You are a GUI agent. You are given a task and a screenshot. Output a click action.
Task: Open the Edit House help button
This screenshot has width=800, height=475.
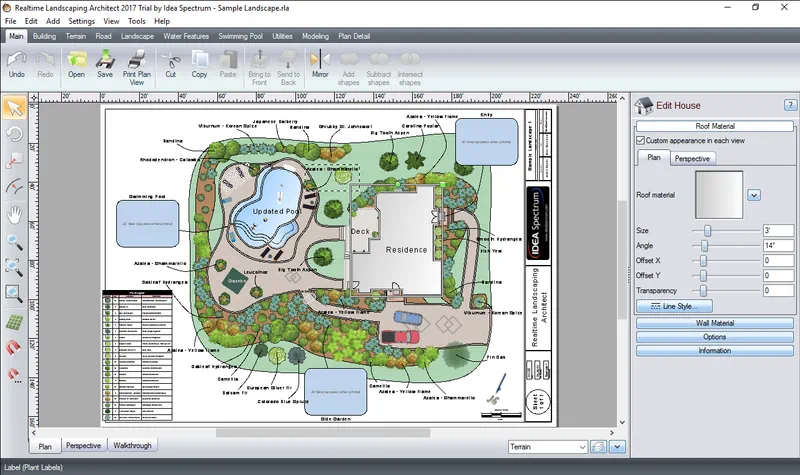click(789, 105)
